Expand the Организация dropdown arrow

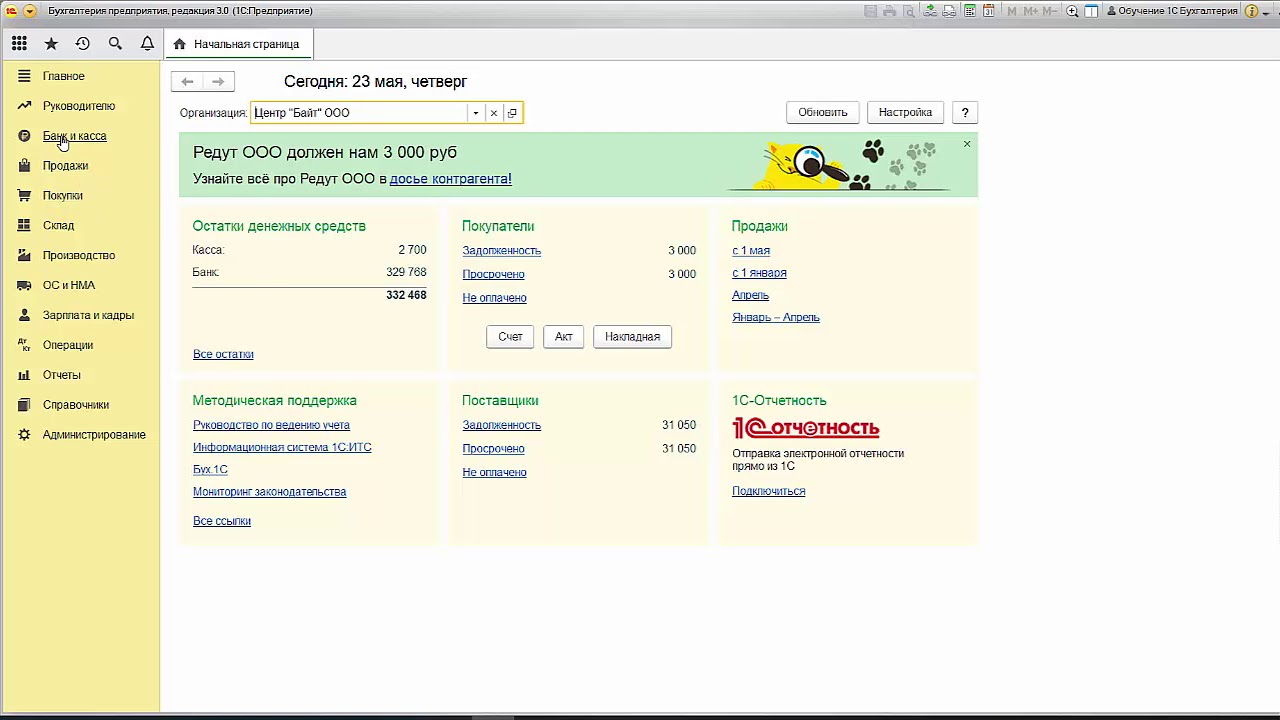click(x=475, y=113)
